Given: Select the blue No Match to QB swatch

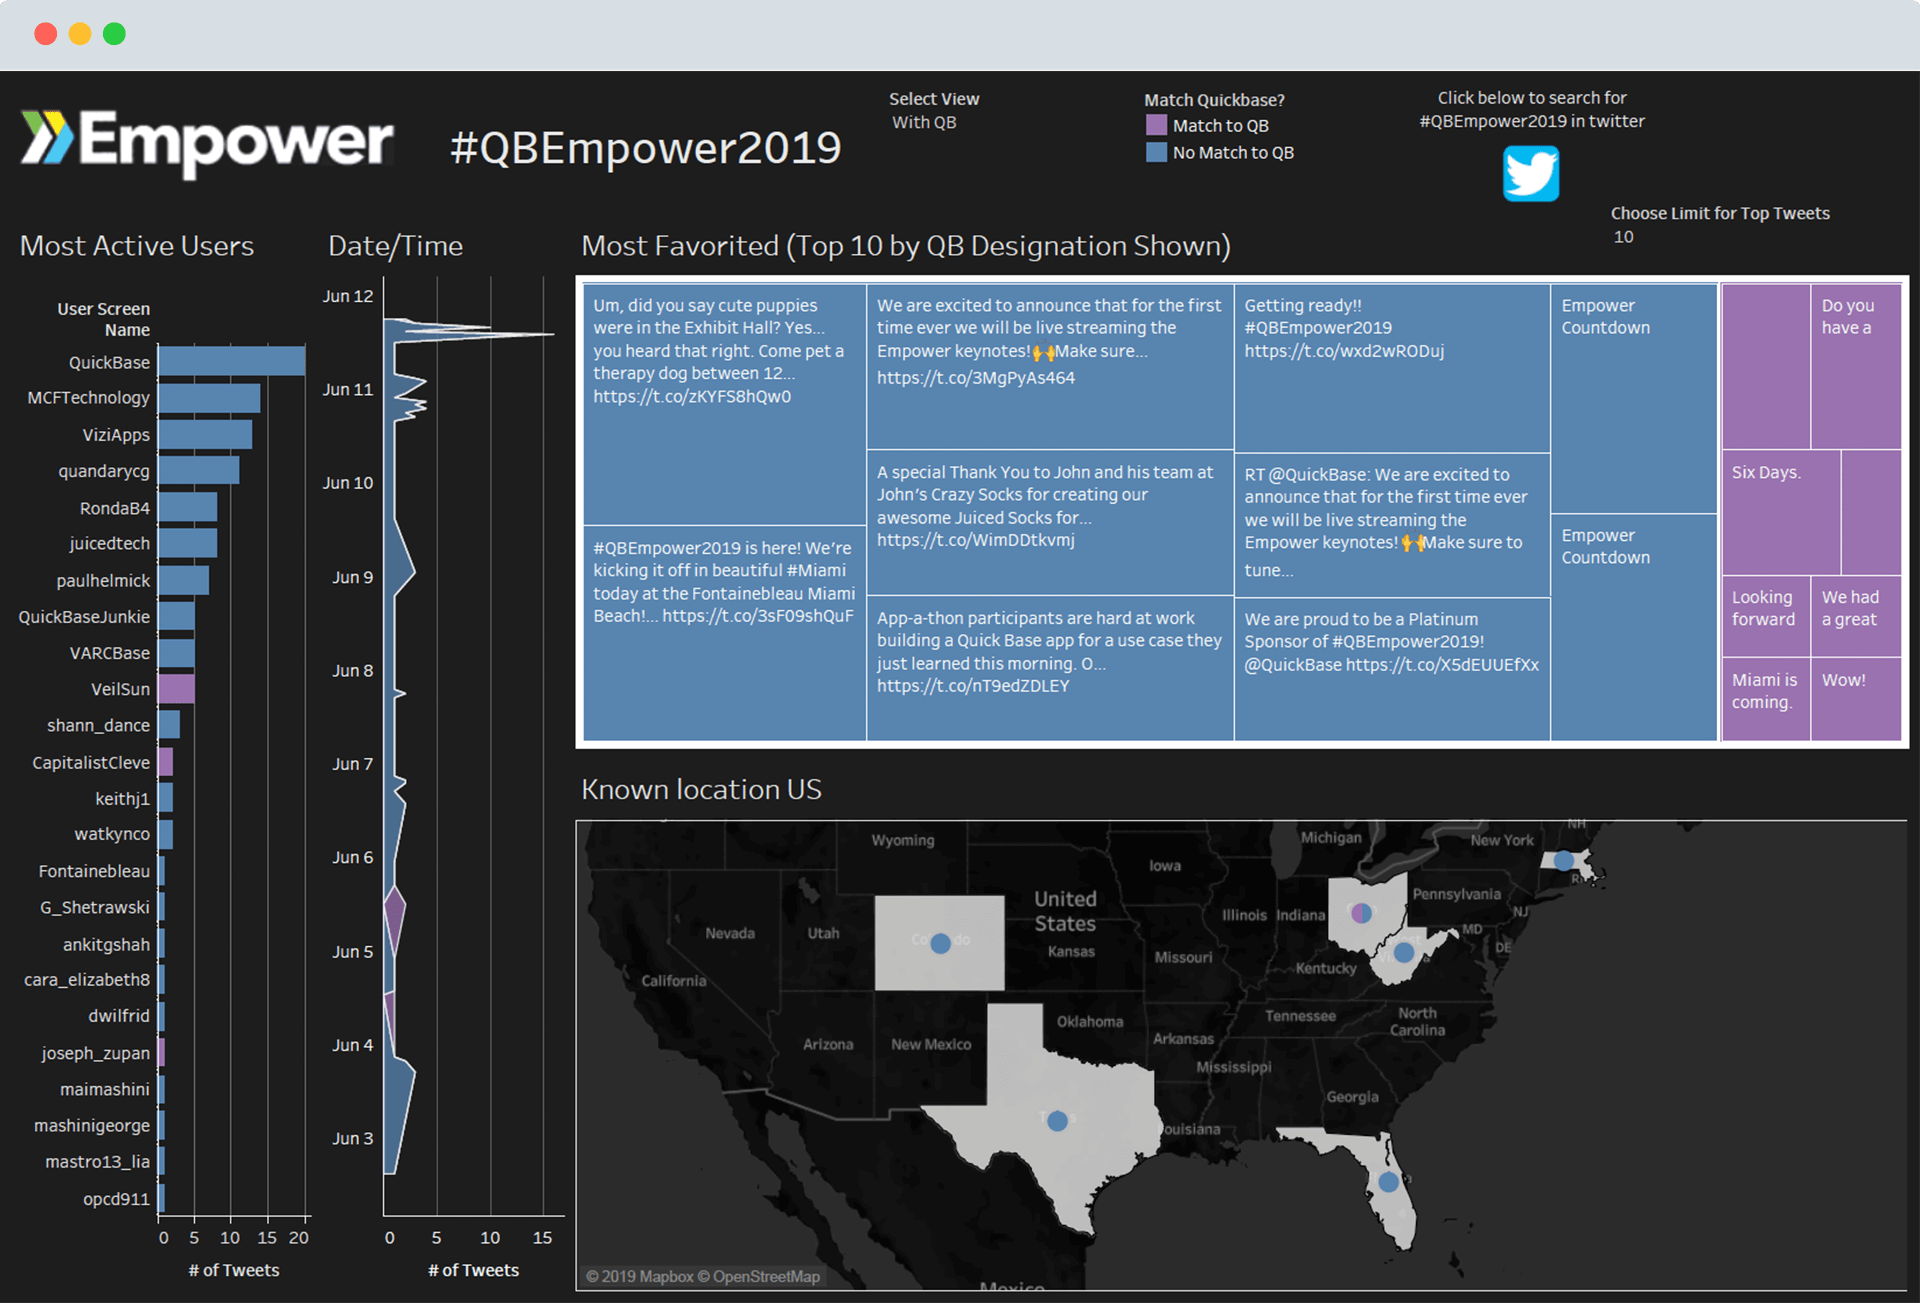Looking at the screenshot, I should pyautogui.click(x=1156, y=152).
